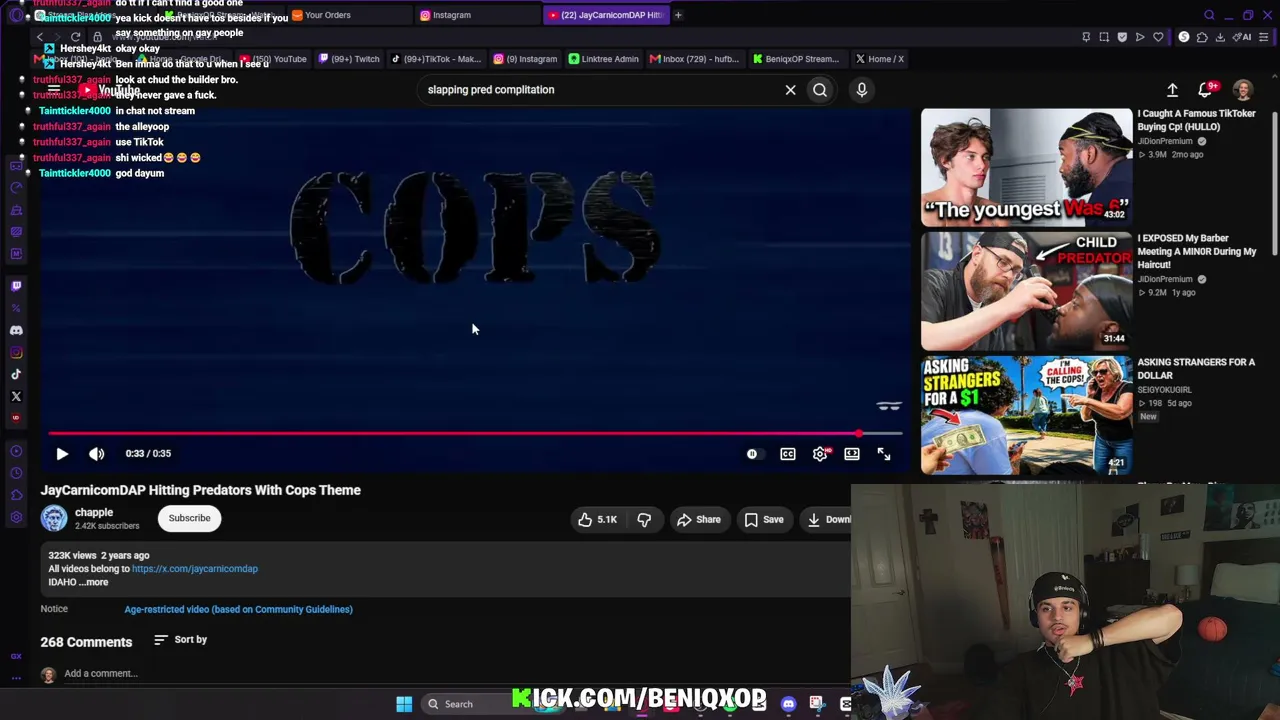Open Discord from the Windows taskbar
This screenshot has height=720, width=1280.
[x=789, y=704]
